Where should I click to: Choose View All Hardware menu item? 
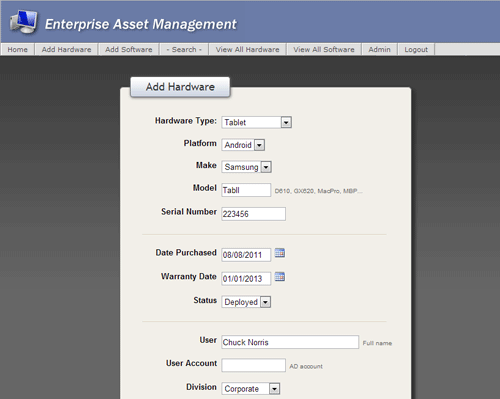pyautogui.click(x=247, y=49)
